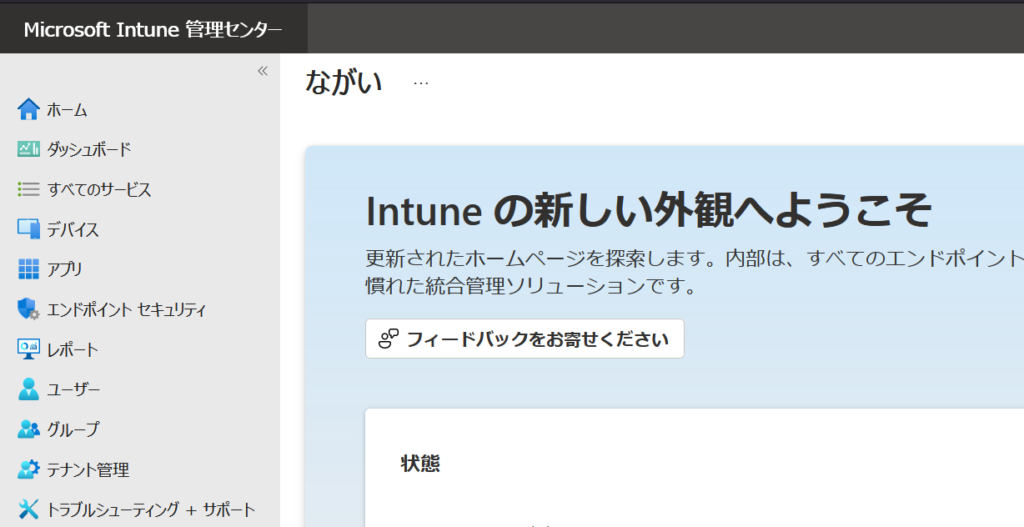Viewport: 1024px width, 527px height.
Task: Click the Devices monitor icon
Action: point(28,229)
